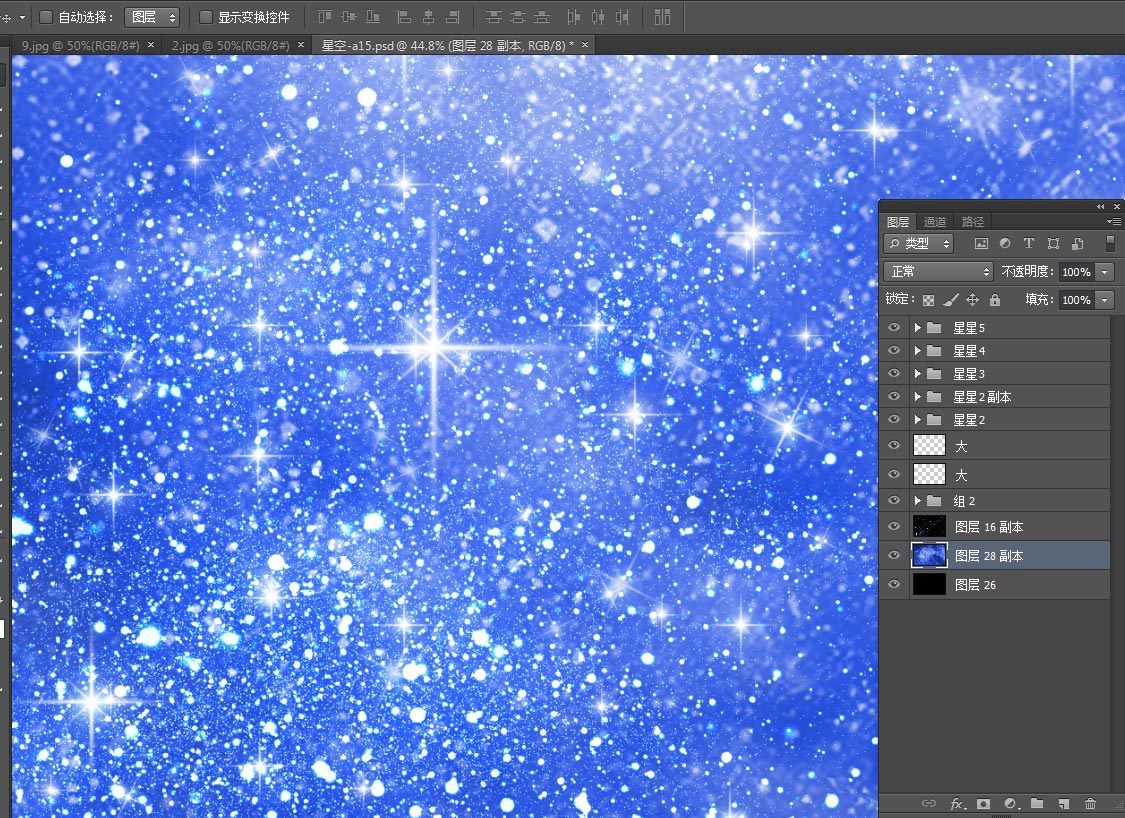1125x818 pixels.
Task: Click the 填充 fill value field
Action: 1076,300
